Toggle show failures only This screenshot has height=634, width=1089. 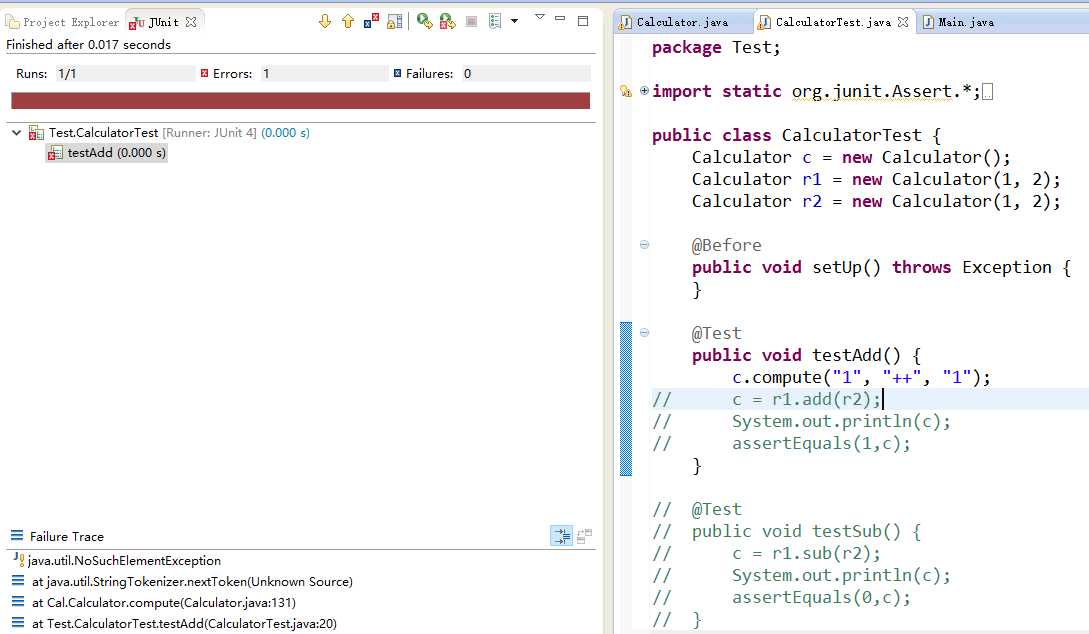pyautogui.click(x=372, y=22)
